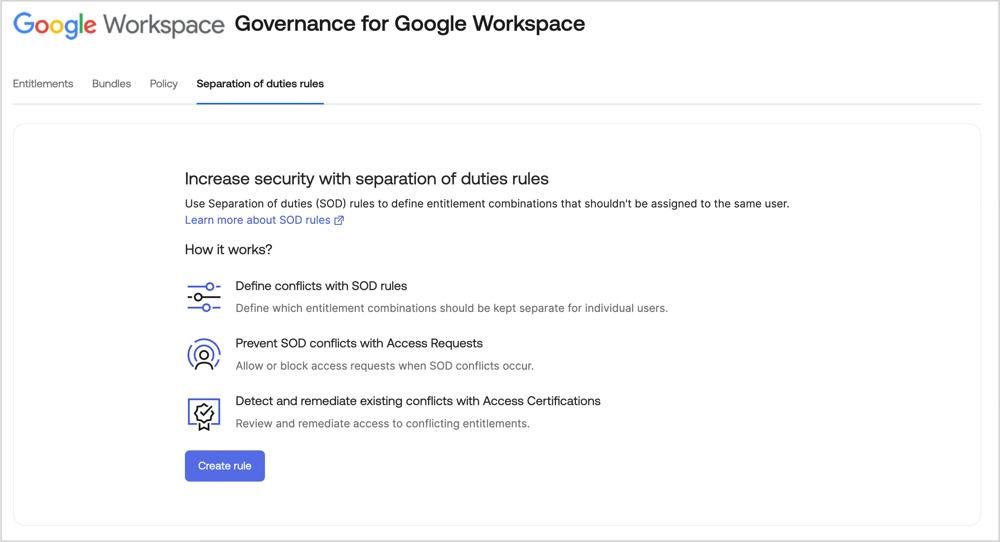
Task: Click the heading Increase security with separation of duties rules
Action: 367,179
